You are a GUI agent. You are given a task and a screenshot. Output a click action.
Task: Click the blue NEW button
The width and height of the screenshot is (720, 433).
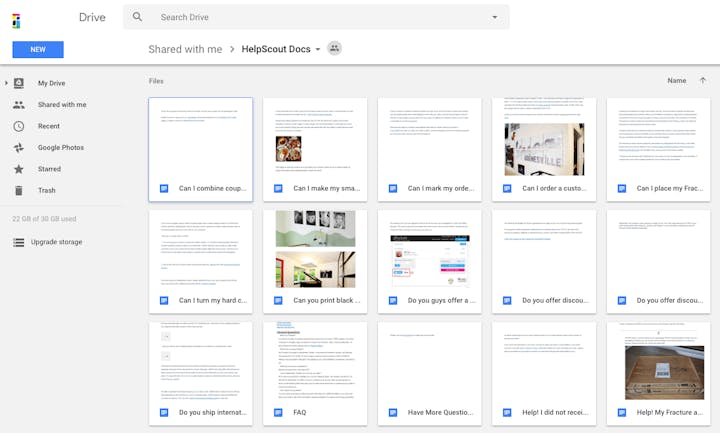[38, 49]
